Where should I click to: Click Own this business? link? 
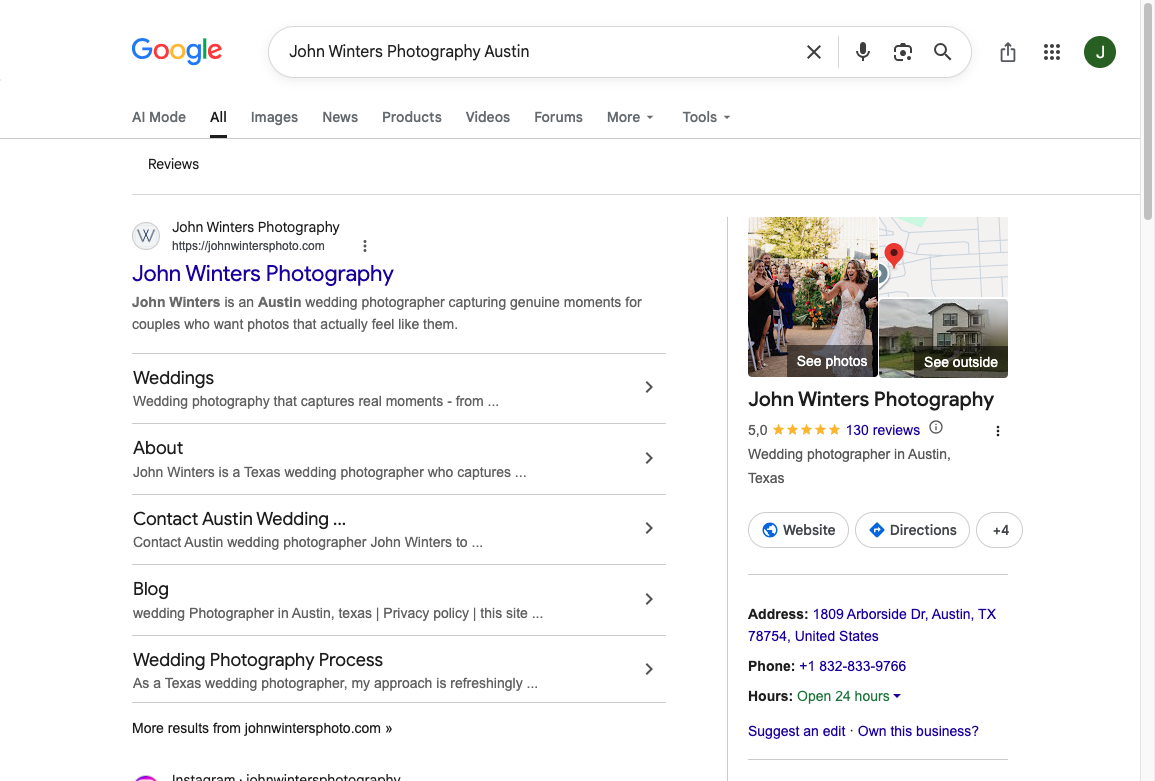click(x=918, y=731)
